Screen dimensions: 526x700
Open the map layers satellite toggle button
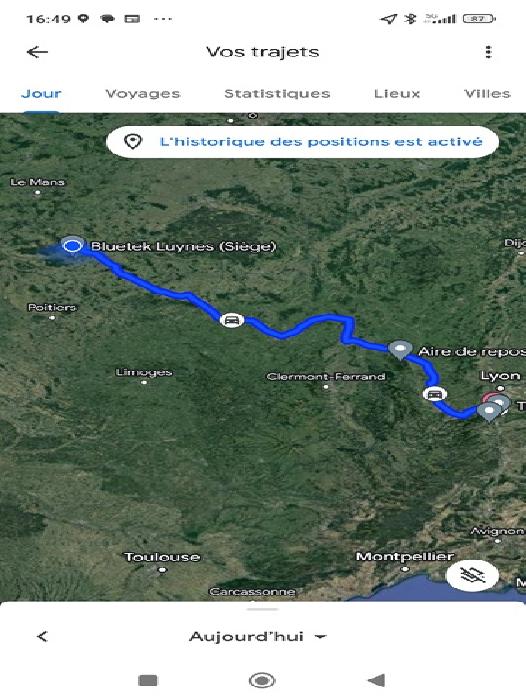pyautogui.click(x=472, y=575)
